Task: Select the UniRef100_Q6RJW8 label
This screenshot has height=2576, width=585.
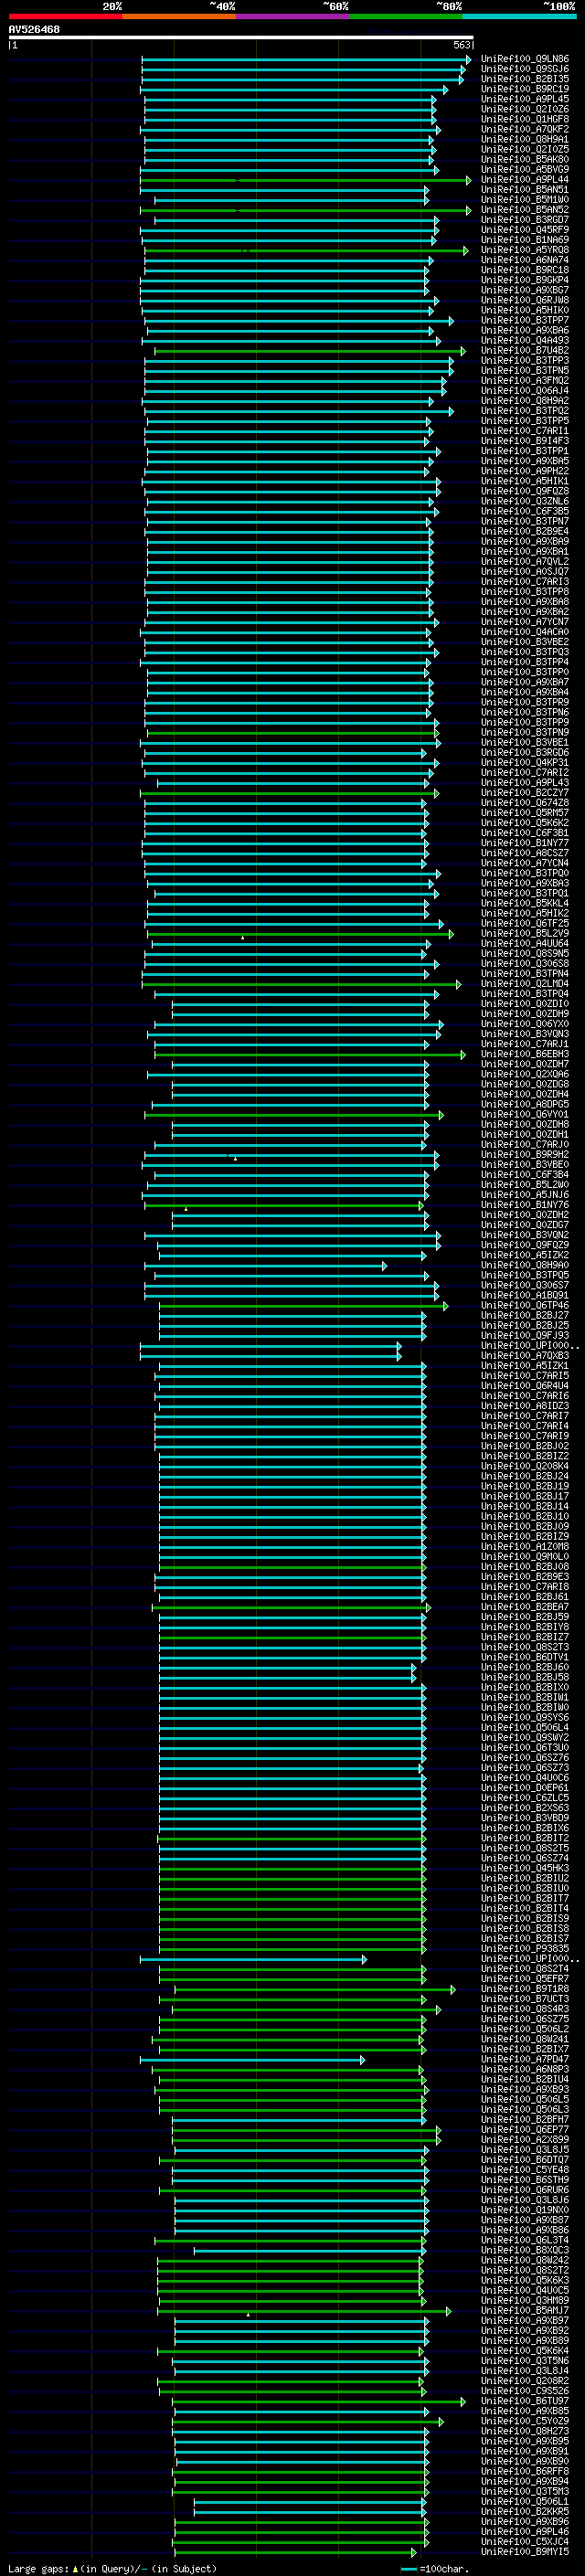Action: tap(525, 300)
